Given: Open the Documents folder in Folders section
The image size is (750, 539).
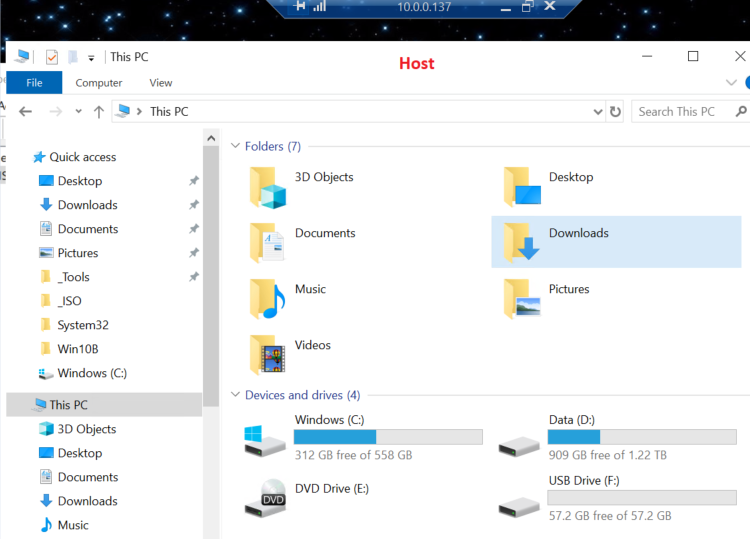Looking at the screenshot, I should click(x=267, y=243).
